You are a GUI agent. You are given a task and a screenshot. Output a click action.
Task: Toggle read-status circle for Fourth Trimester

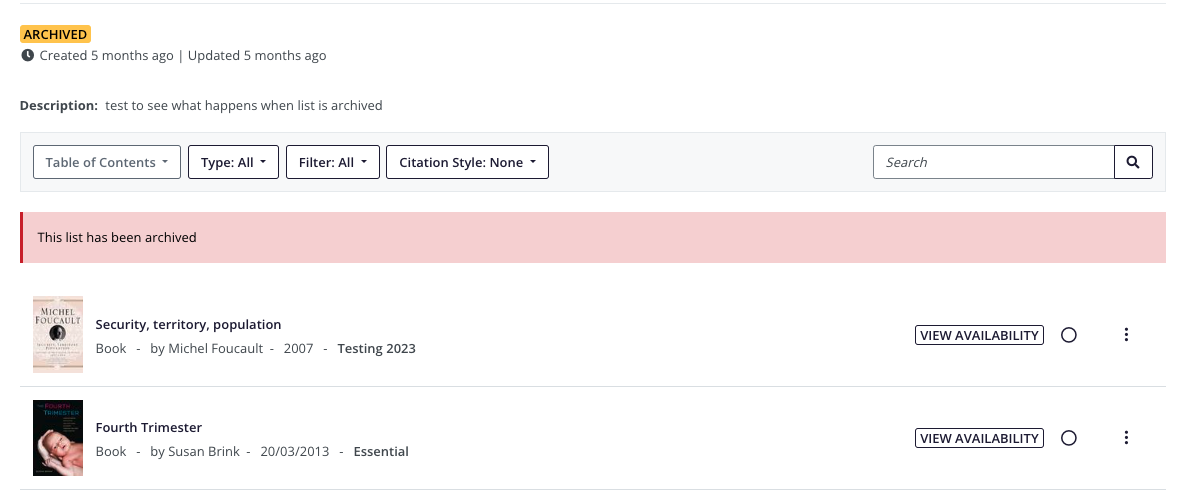coord(1068,438)
